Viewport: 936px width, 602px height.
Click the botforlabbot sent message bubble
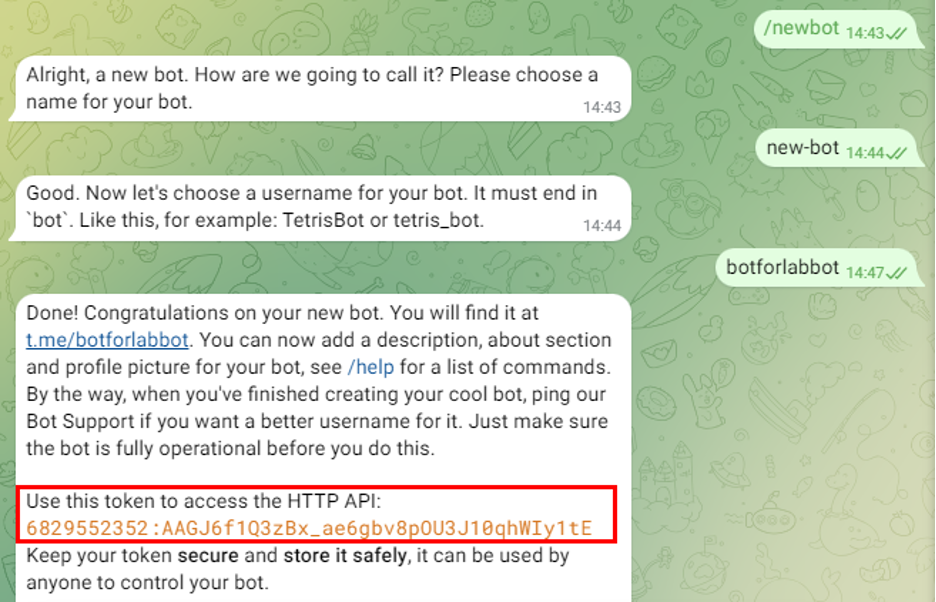[x=817, y=268]
